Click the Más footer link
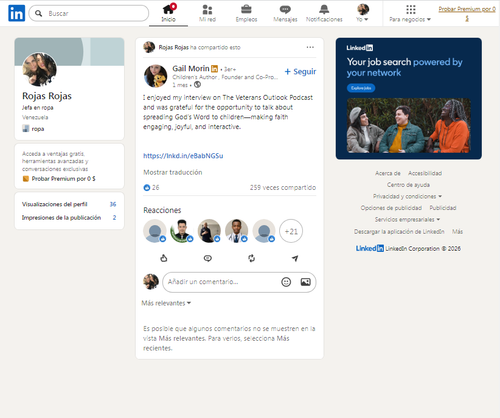 457,231
